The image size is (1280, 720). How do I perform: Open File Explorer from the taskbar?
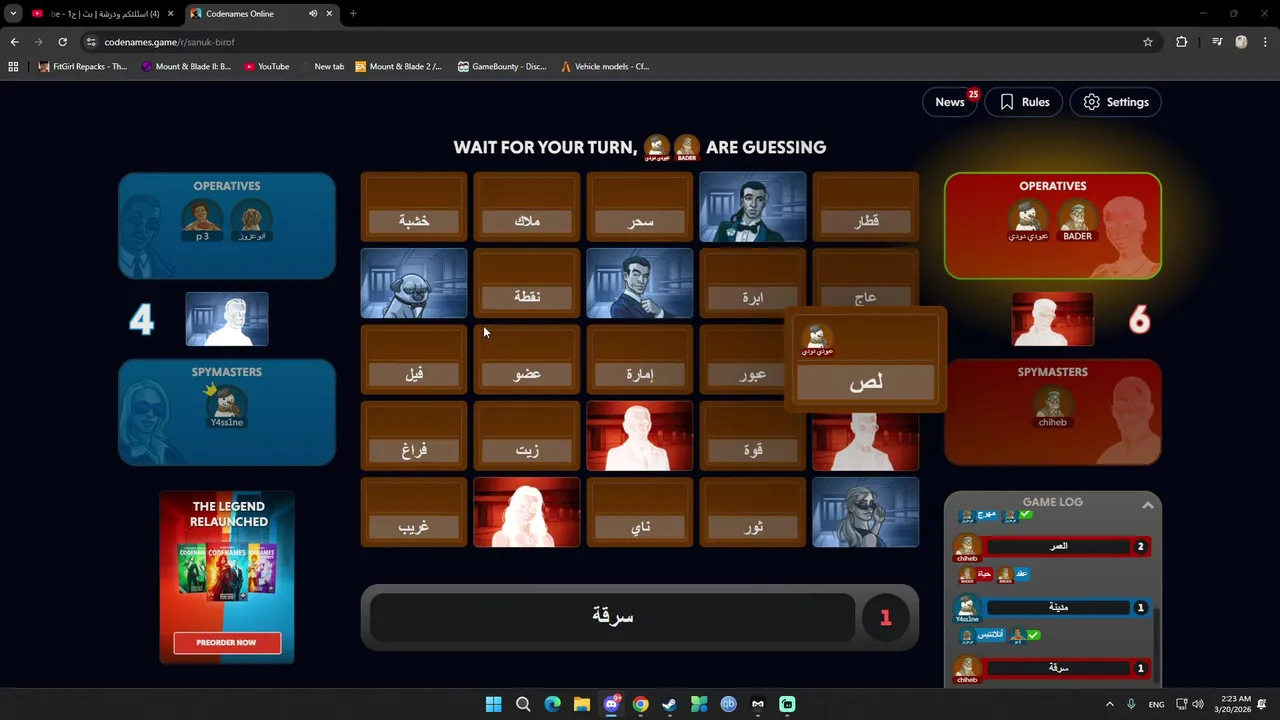[582, 704]
